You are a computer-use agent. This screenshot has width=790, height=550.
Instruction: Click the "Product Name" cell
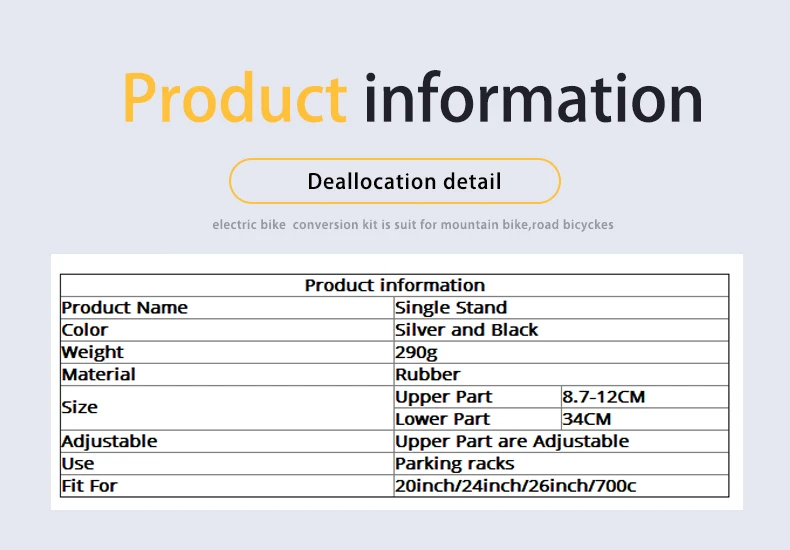pos(227,308)
